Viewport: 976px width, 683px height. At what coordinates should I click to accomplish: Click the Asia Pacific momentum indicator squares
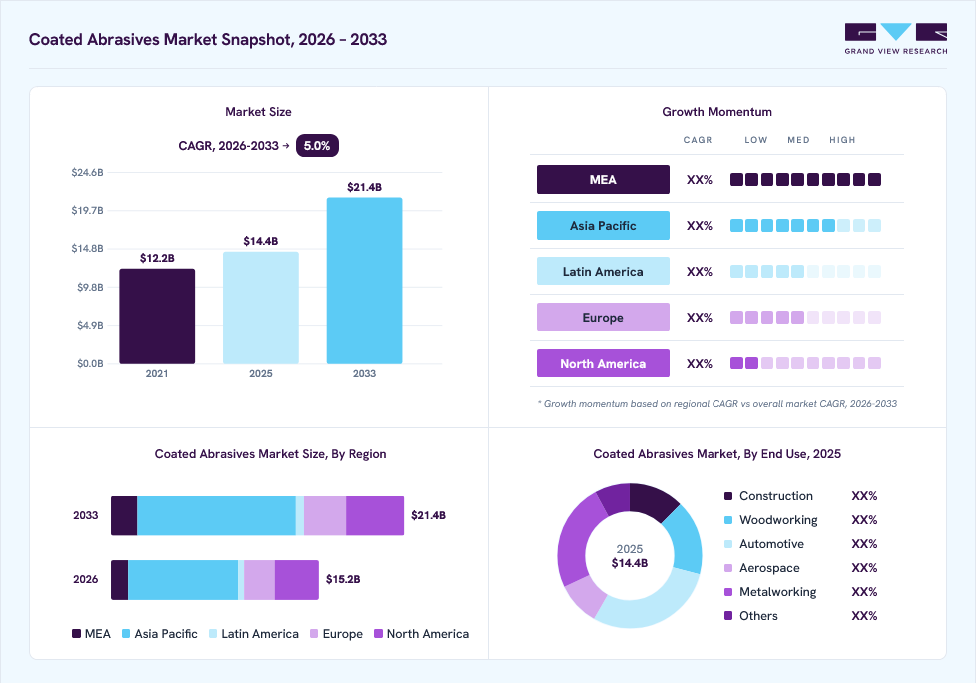tap(805, 225)
